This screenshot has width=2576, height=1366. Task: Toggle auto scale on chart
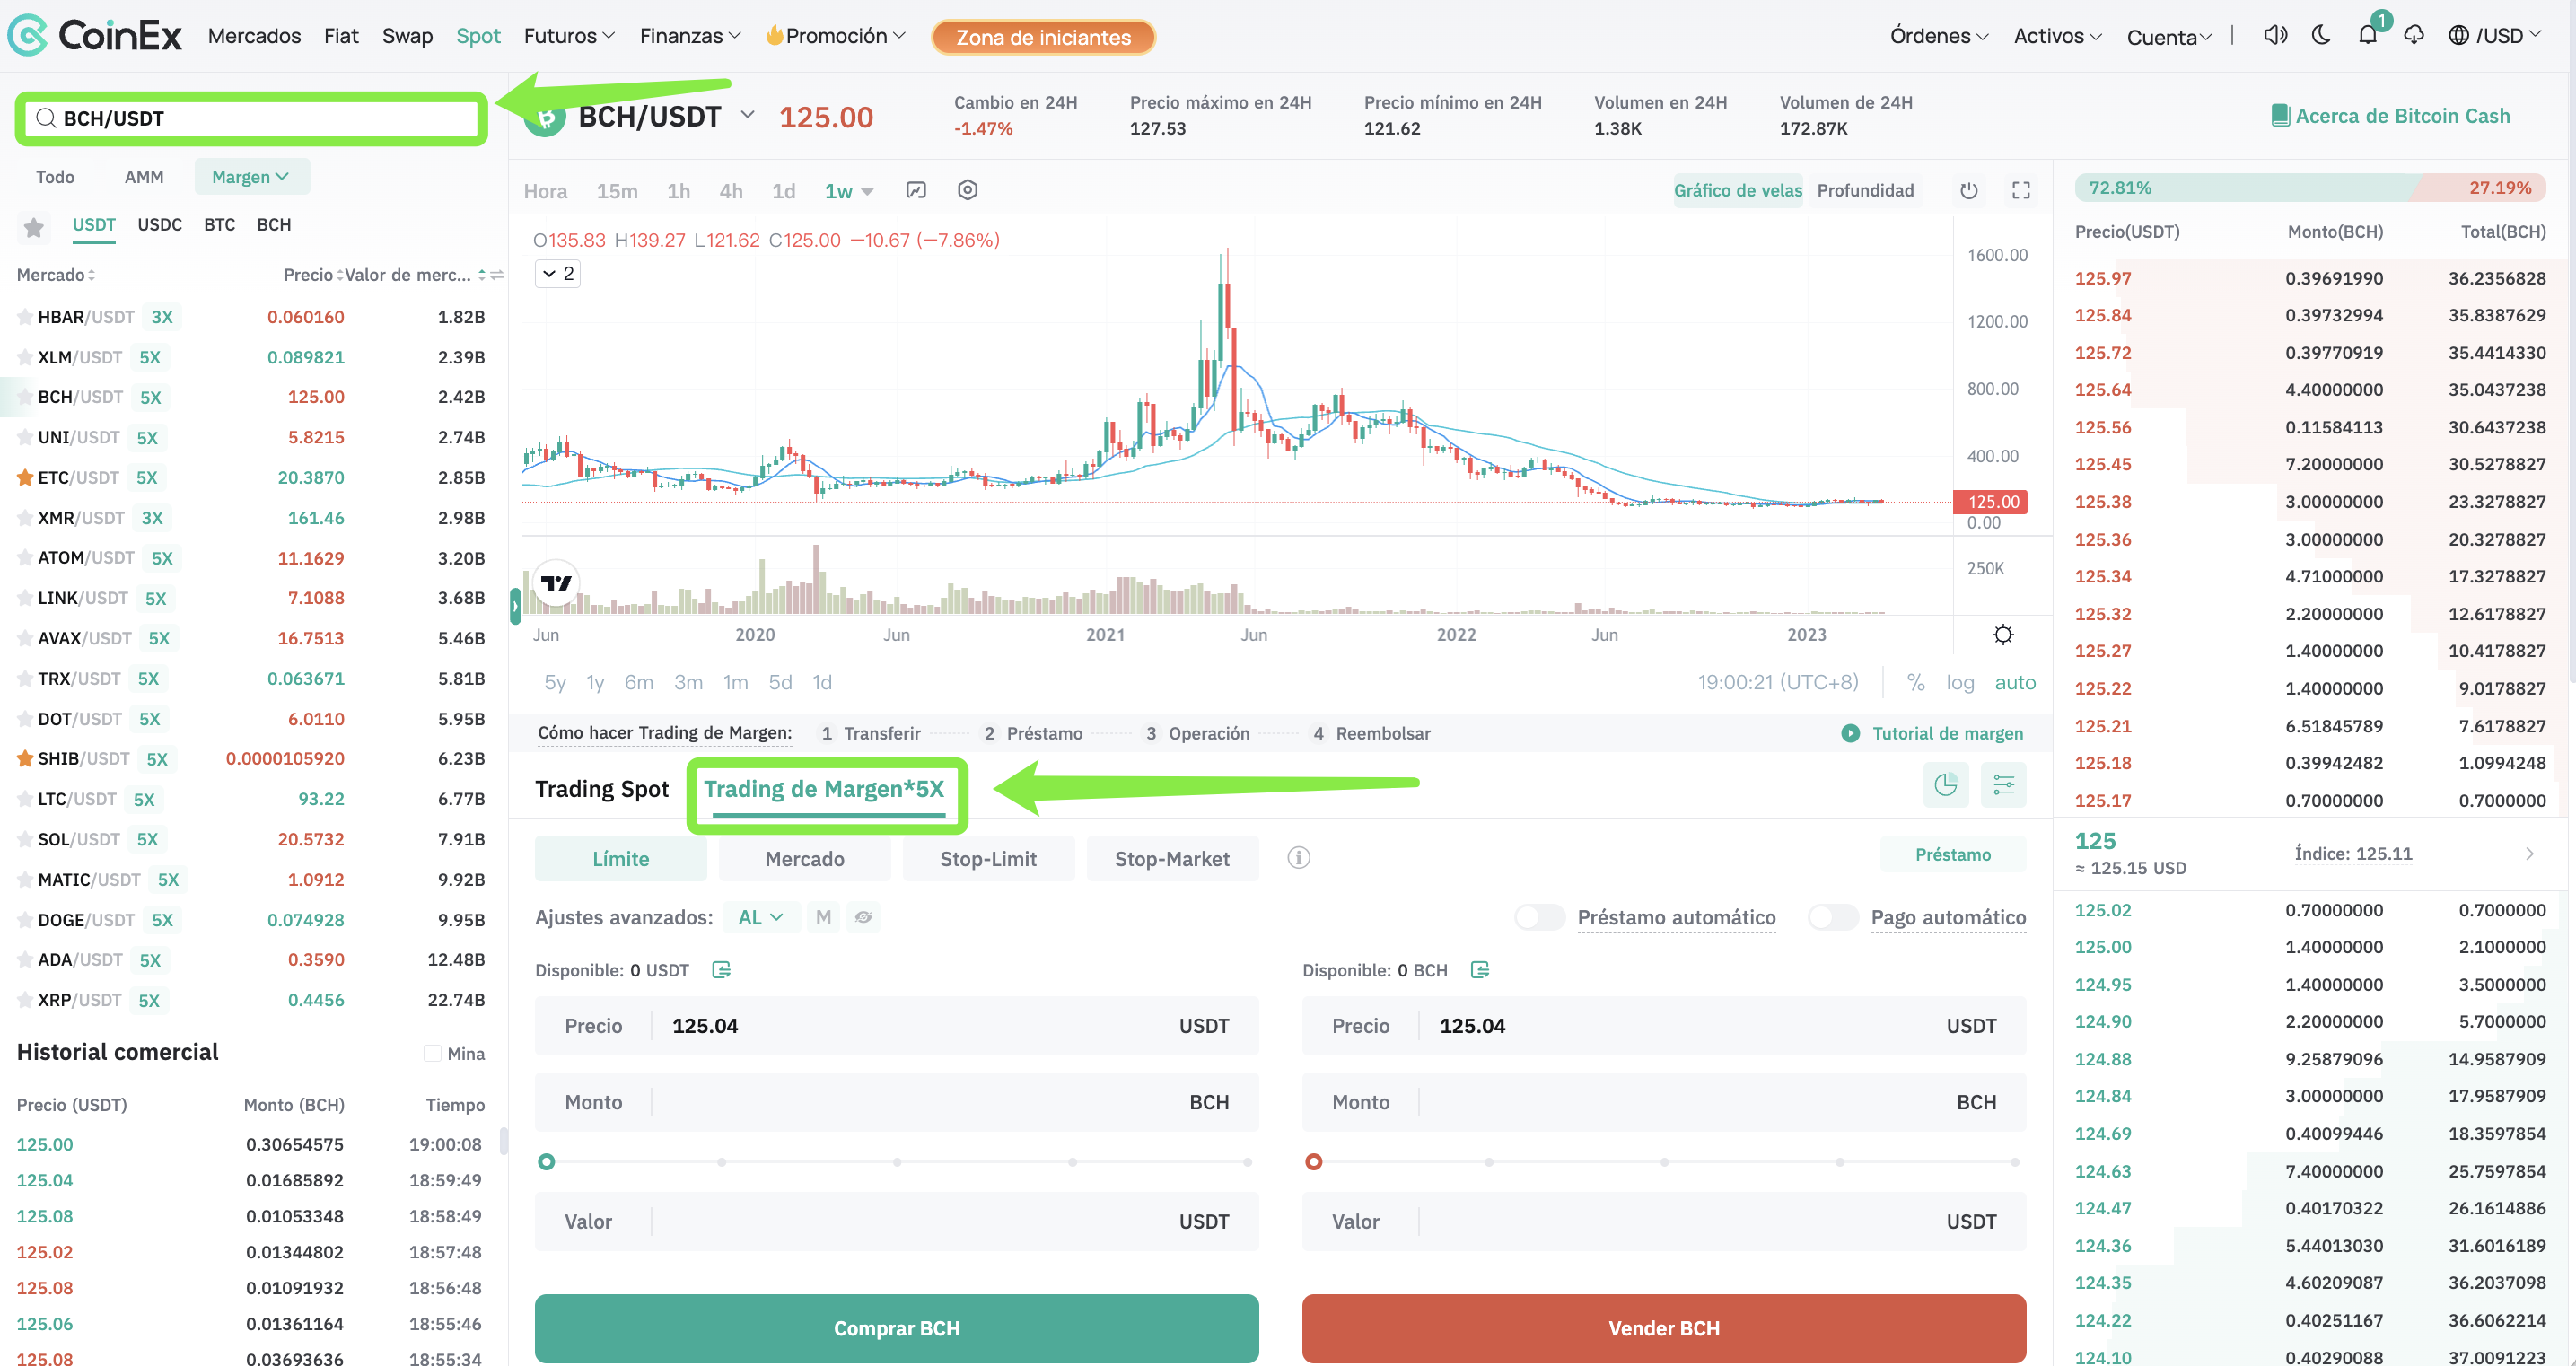tap(2015, 682)
